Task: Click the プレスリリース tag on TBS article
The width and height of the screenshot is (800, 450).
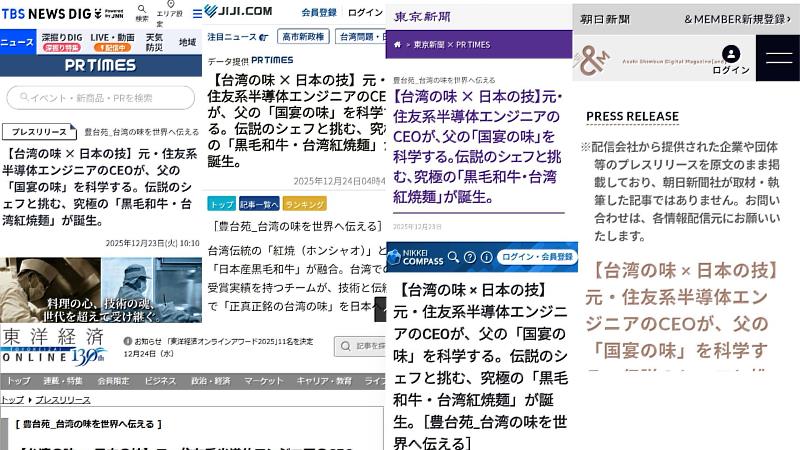Action: click(39, 132)
